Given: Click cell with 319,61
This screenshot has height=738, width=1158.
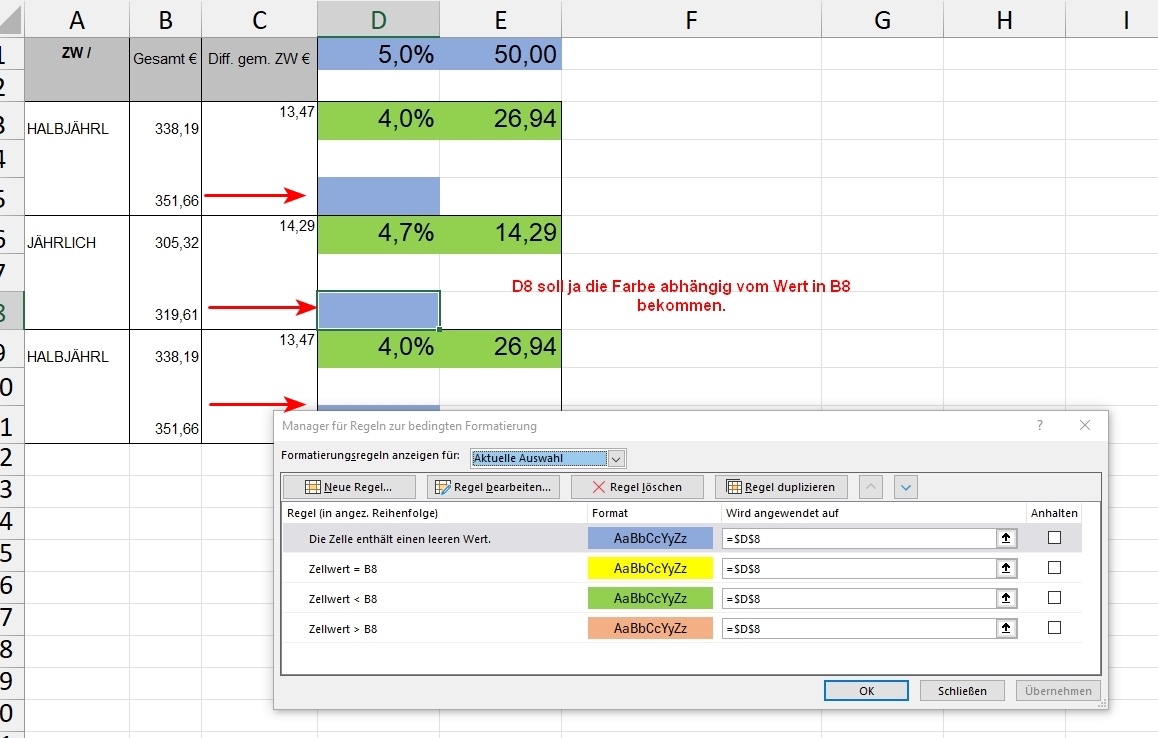Looking at the screenshot, I should click(x=165, y=310).
